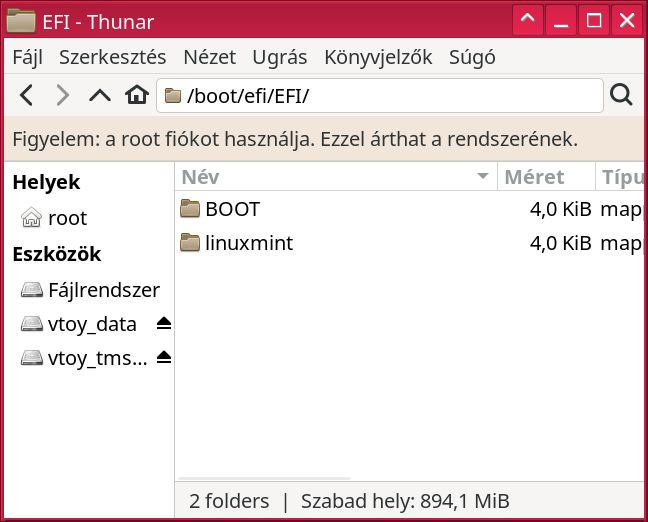Eject the vtoy_tms... drive

click(x=164, y=358)
